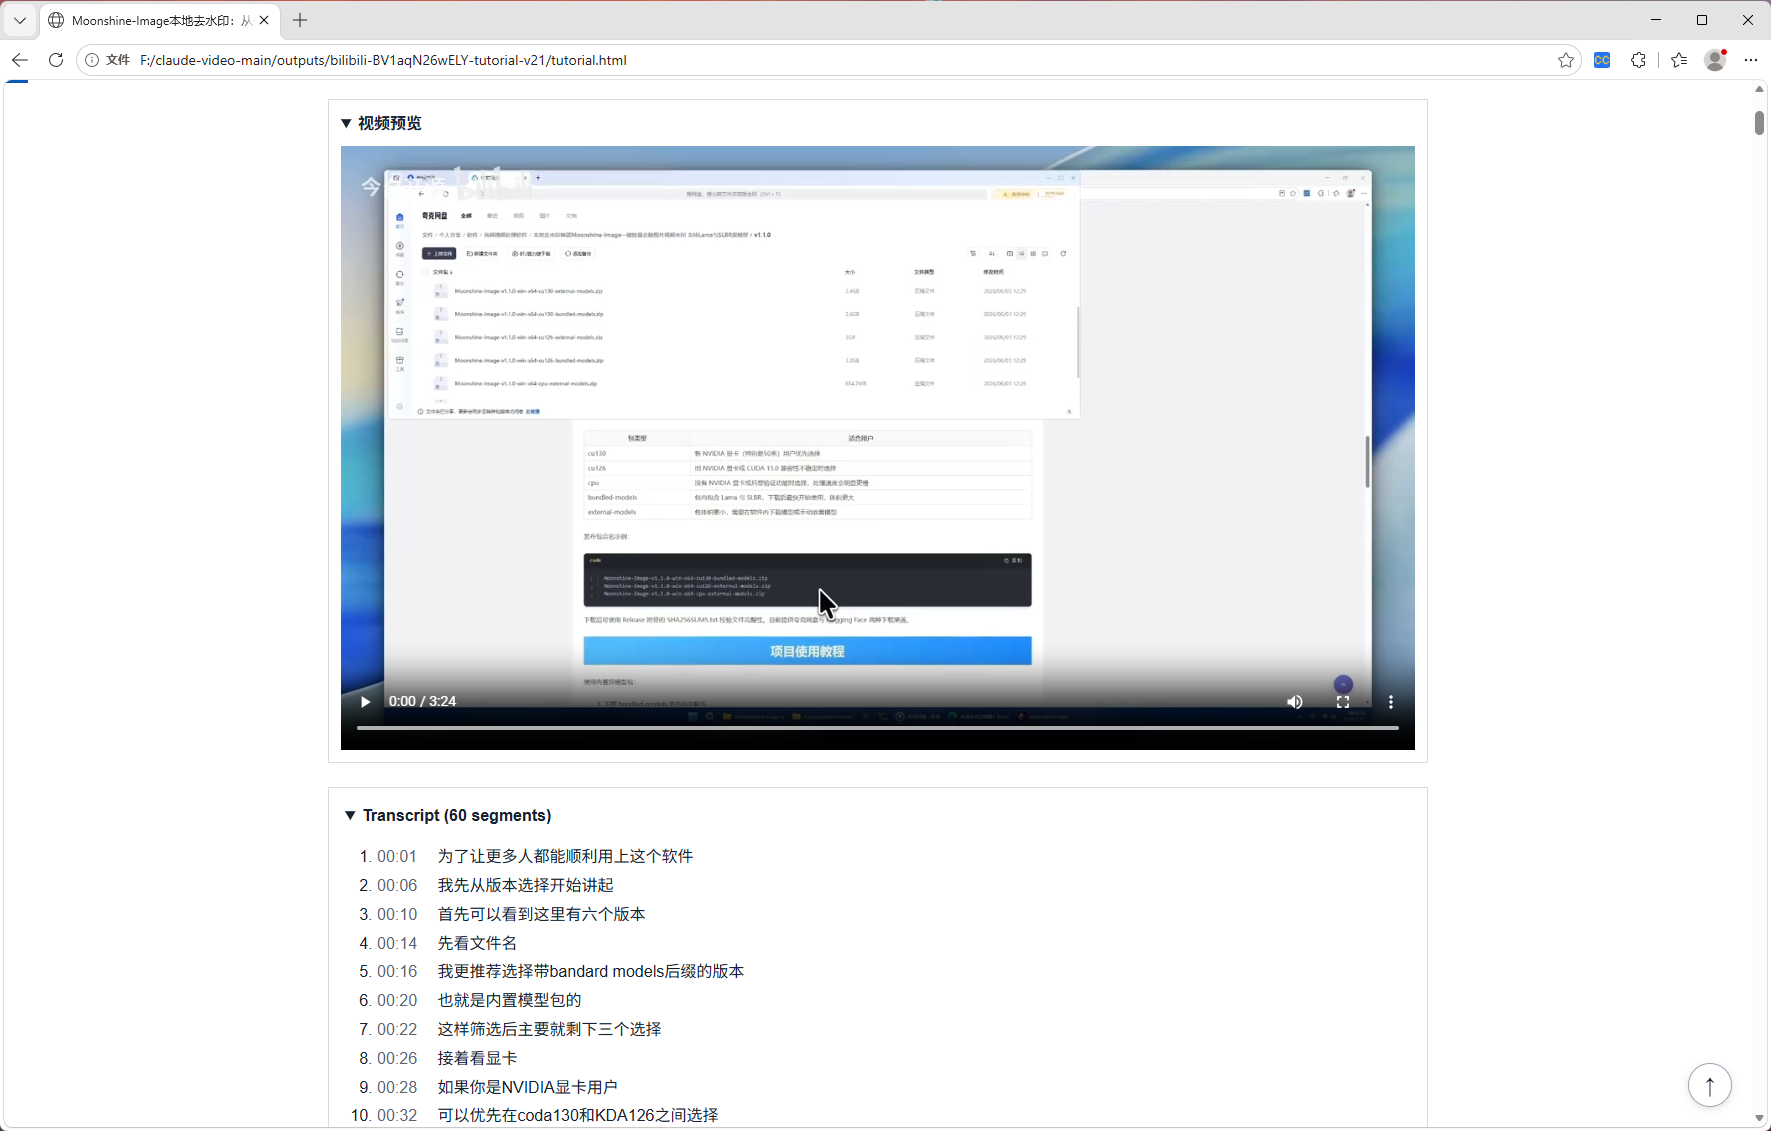Select text 我先从版本选择开始讲起
The width and height of the screenshot is (1771, 1131).
[525, 885]
